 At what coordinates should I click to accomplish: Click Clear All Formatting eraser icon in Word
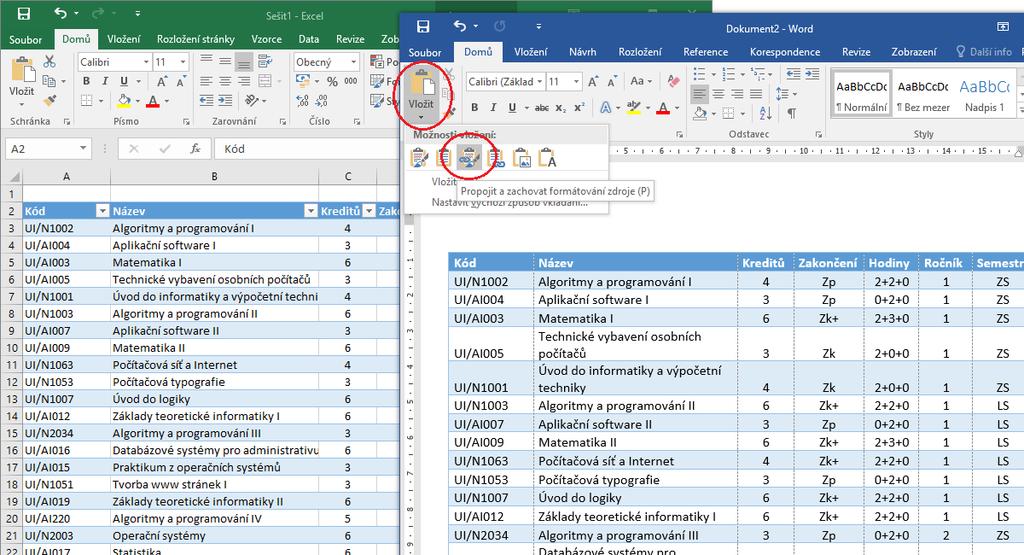coord(673,81)
